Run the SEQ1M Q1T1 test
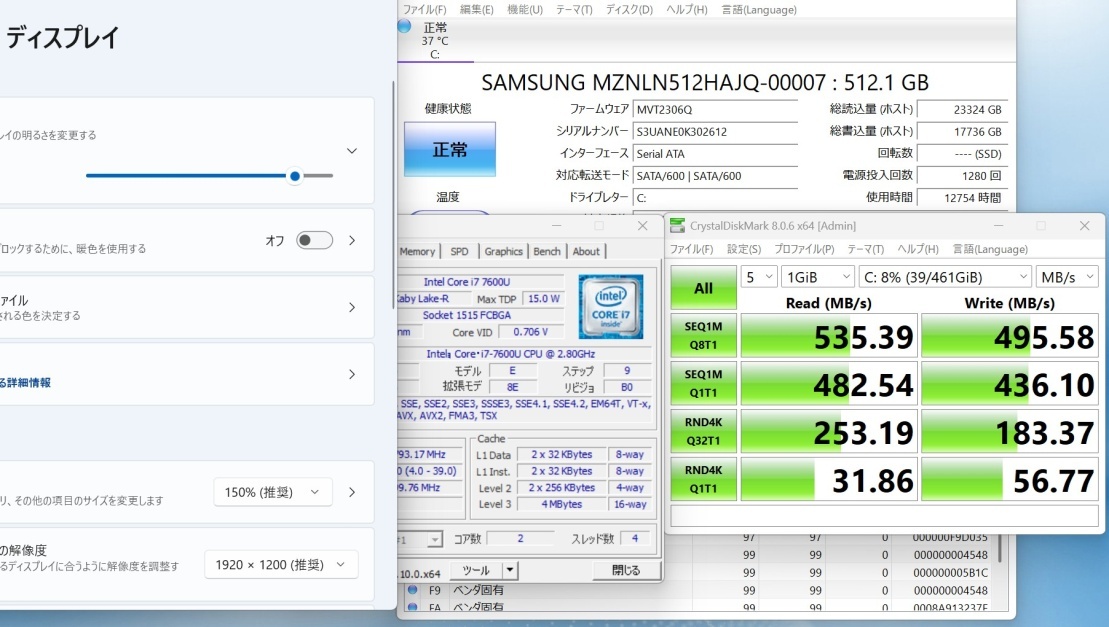 click(x=703, y=383)
